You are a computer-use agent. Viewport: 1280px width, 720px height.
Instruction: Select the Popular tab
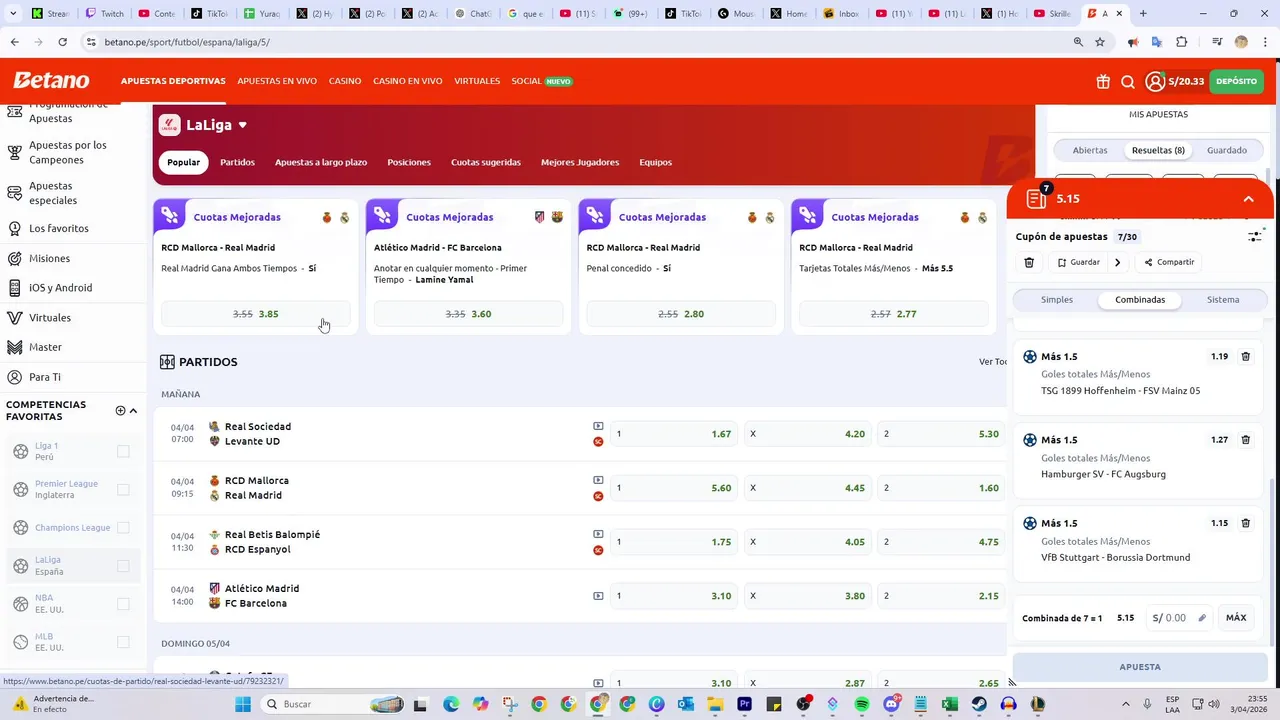tap(183, 162)
